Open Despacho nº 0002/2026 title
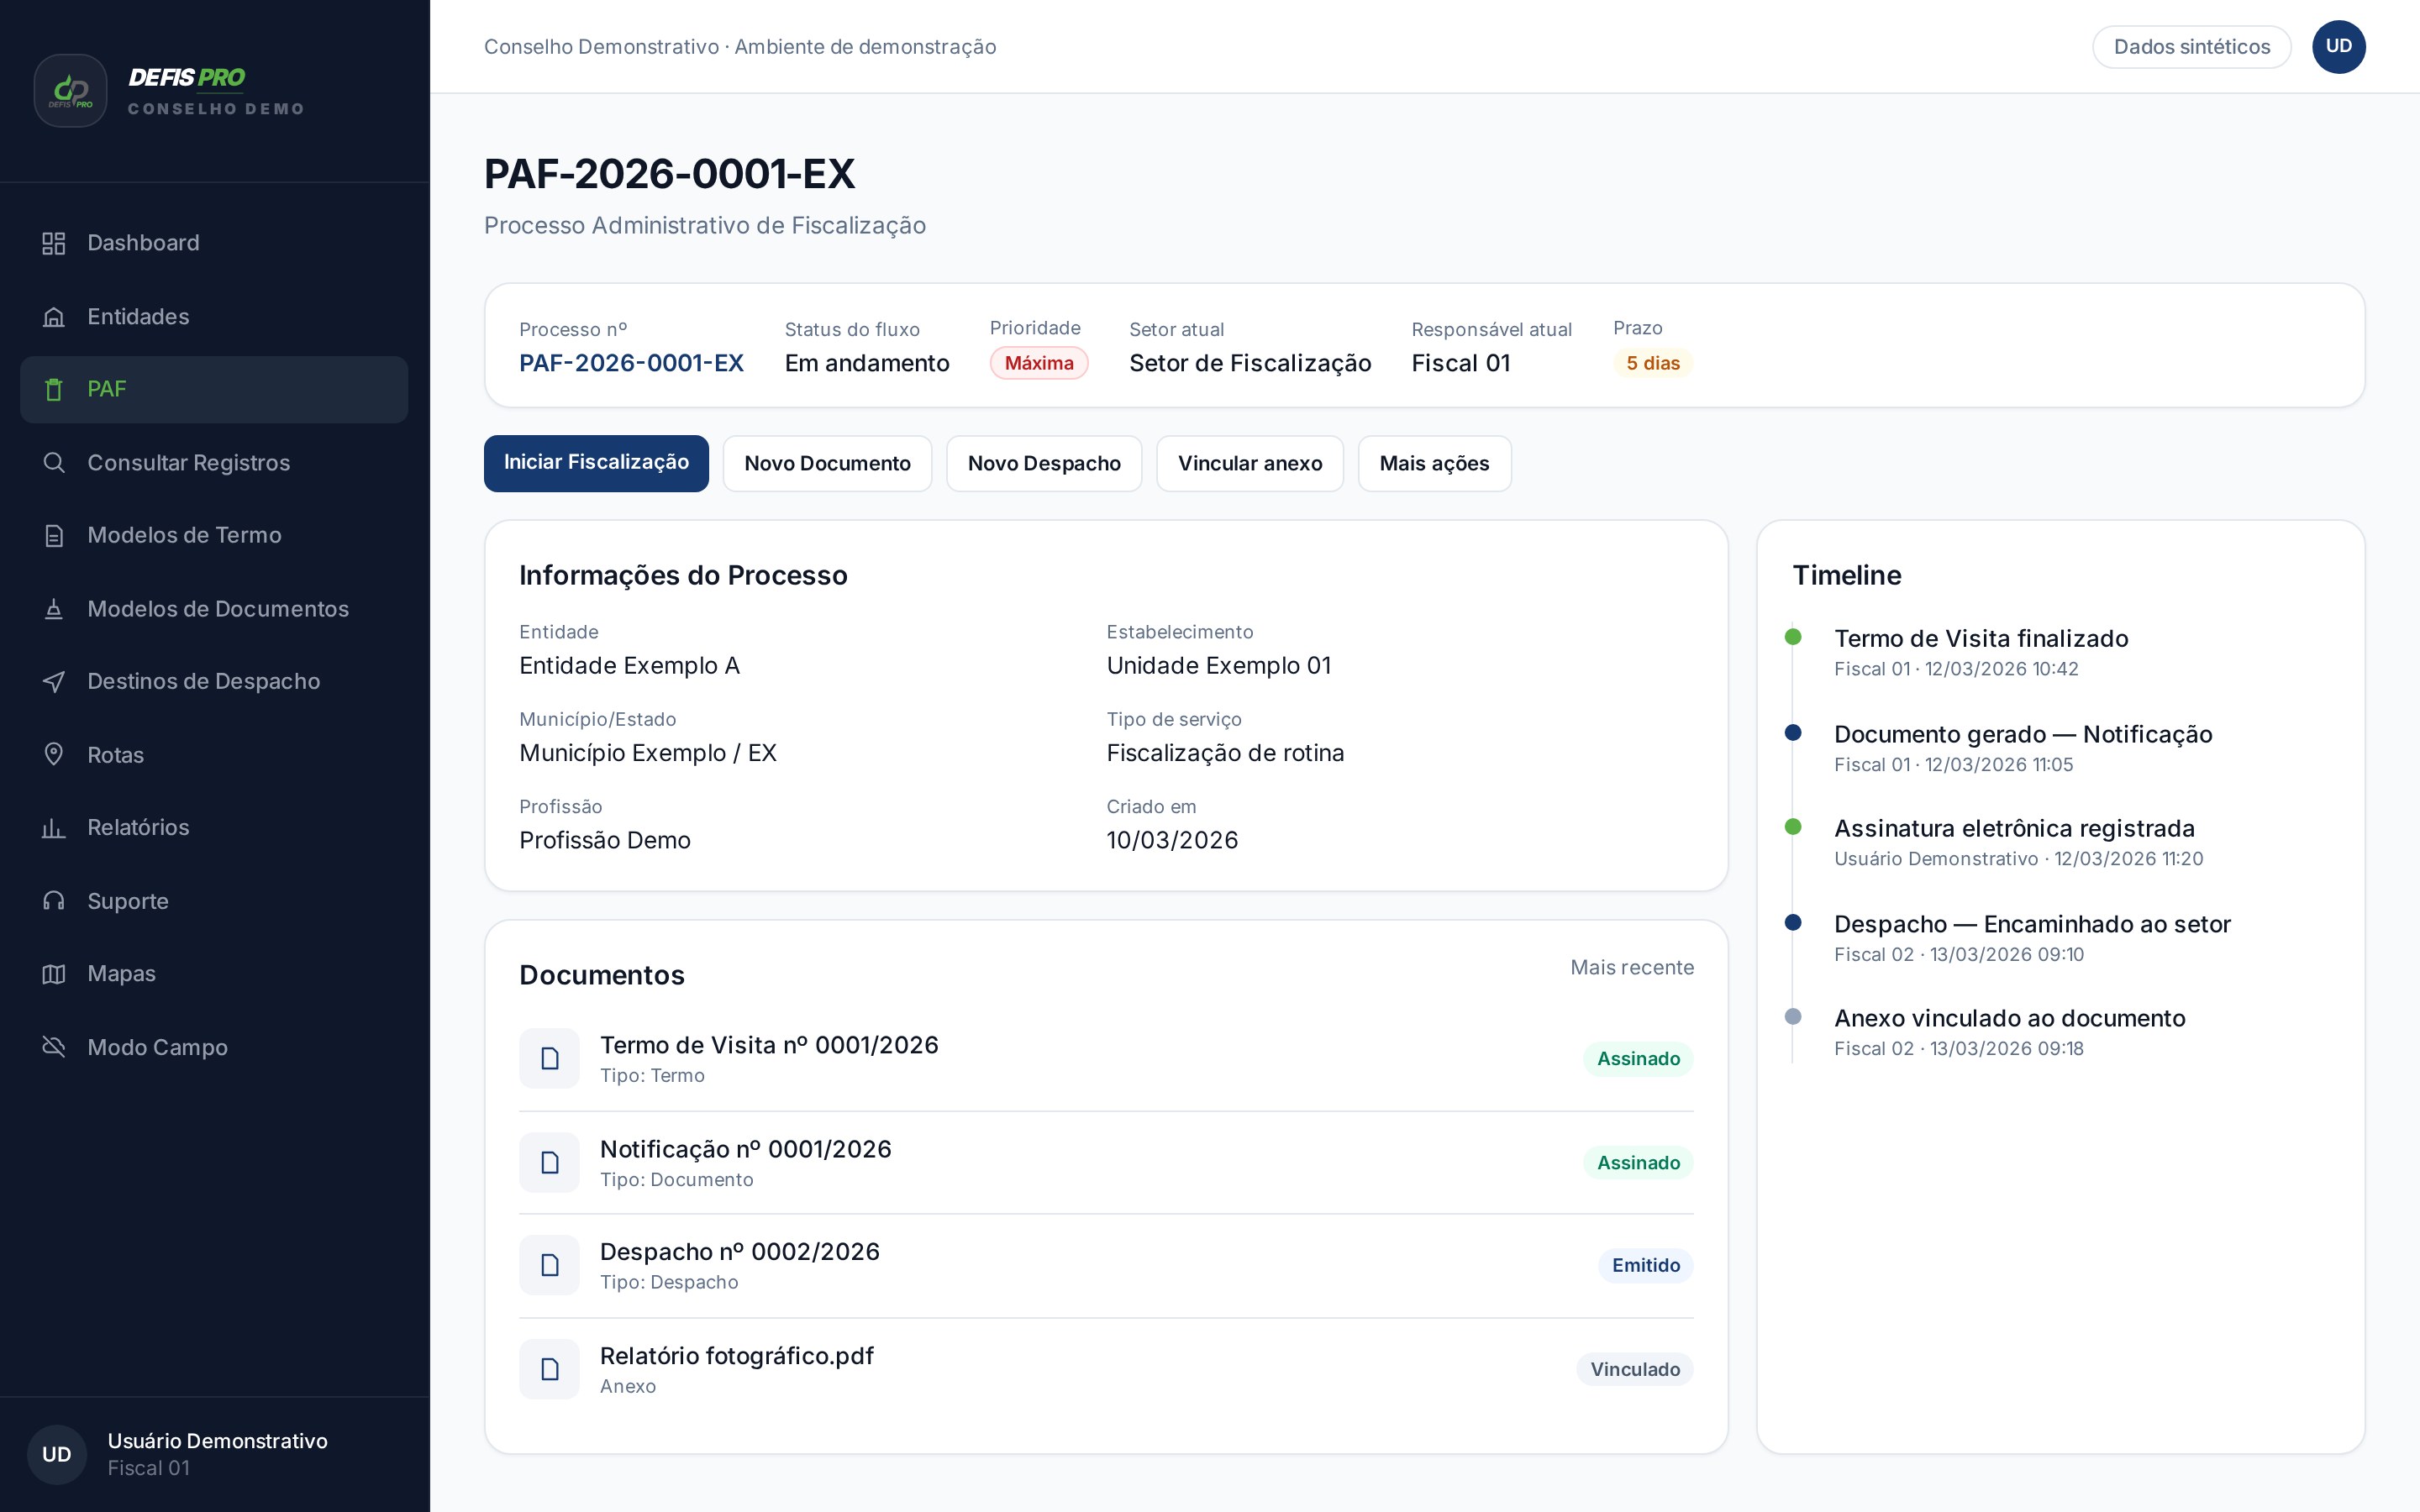2420x1512 pixels. (x=739, y=1252)
